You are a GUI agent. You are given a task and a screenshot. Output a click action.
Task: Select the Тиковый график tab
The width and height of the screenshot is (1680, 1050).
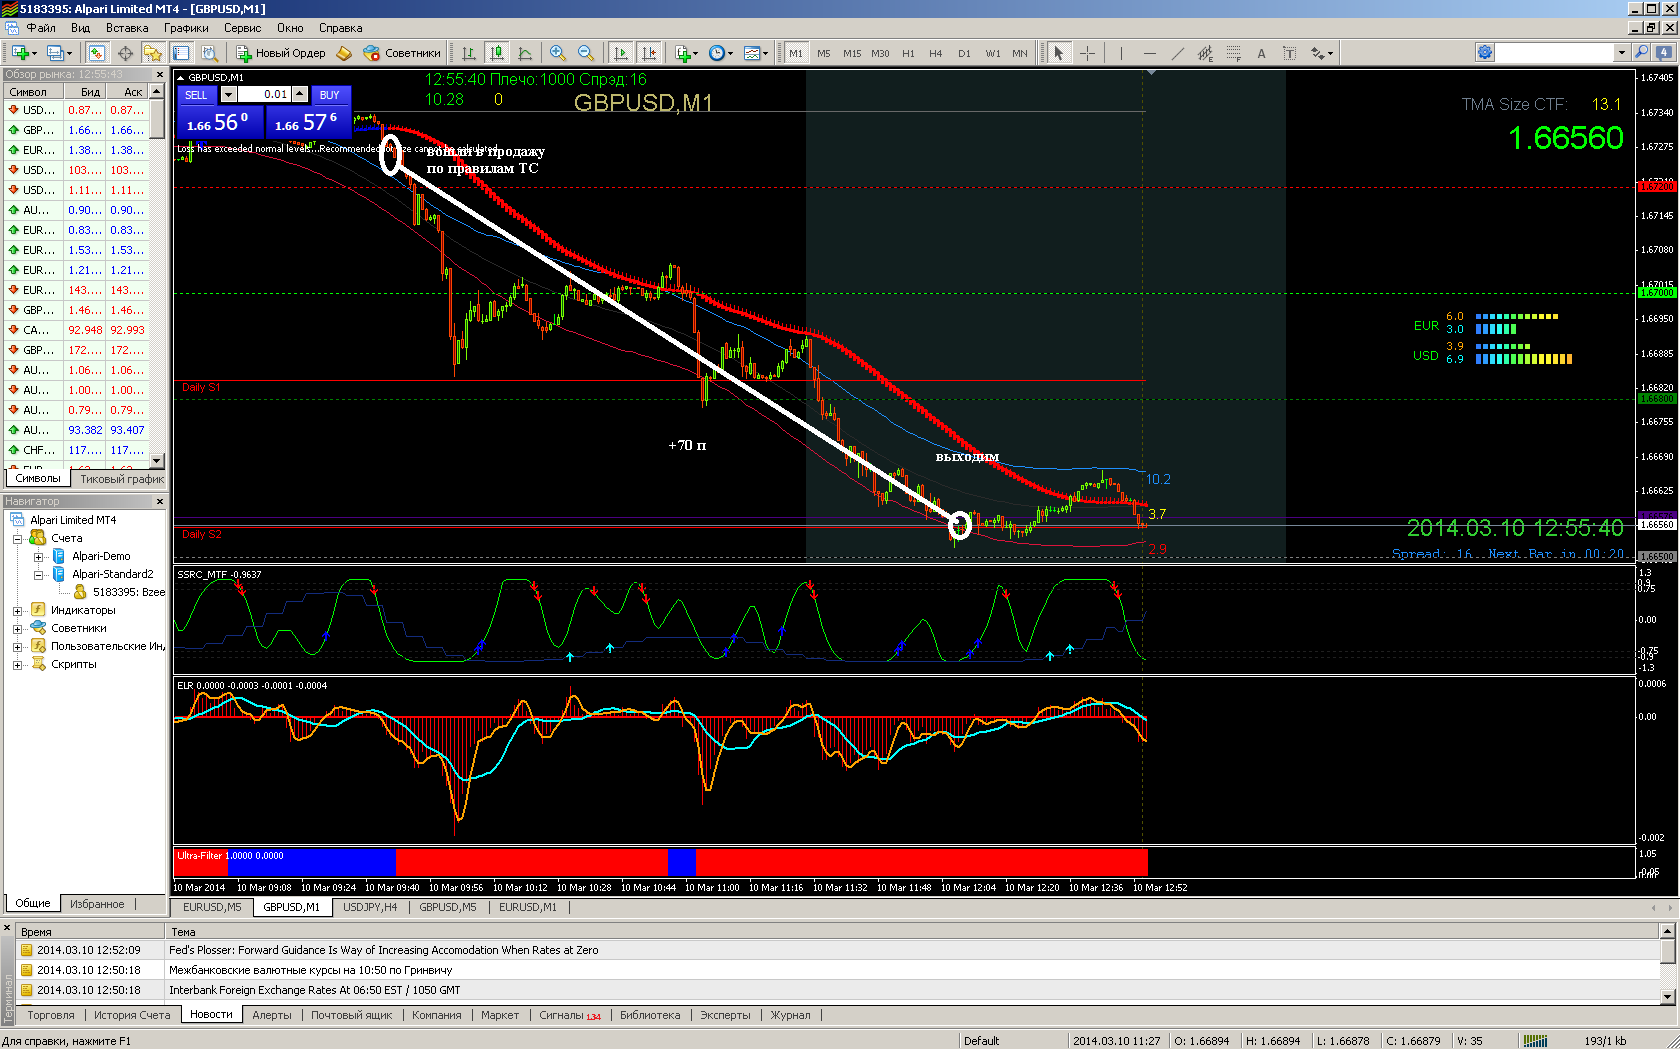pos(122,479)
